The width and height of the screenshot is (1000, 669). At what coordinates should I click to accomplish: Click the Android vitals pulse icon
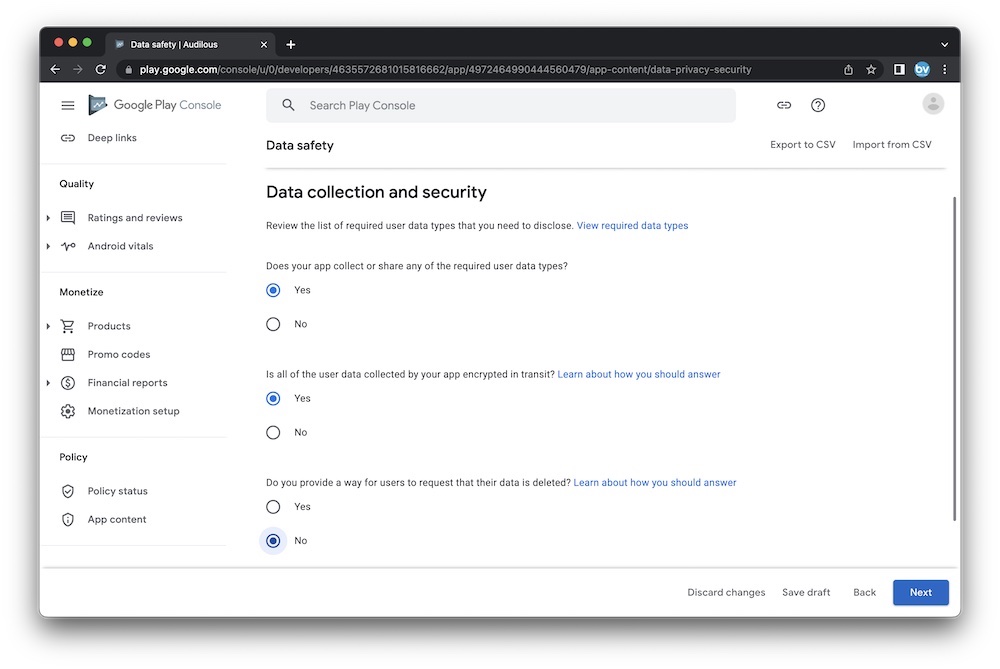coord(68,246)
